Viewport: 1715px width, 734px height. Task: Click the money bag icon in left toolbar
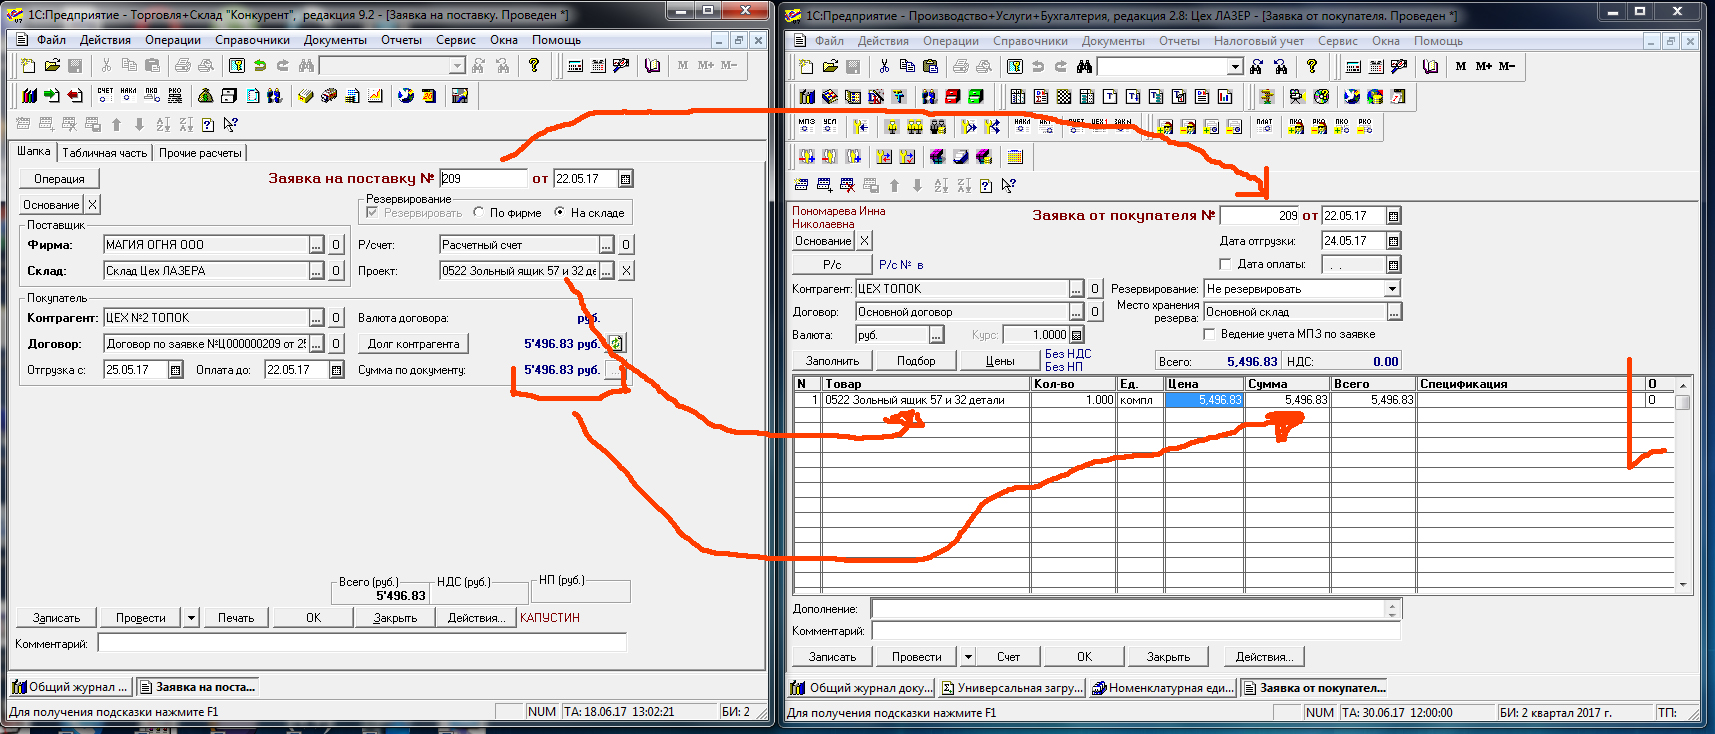(x=205, y=96)
